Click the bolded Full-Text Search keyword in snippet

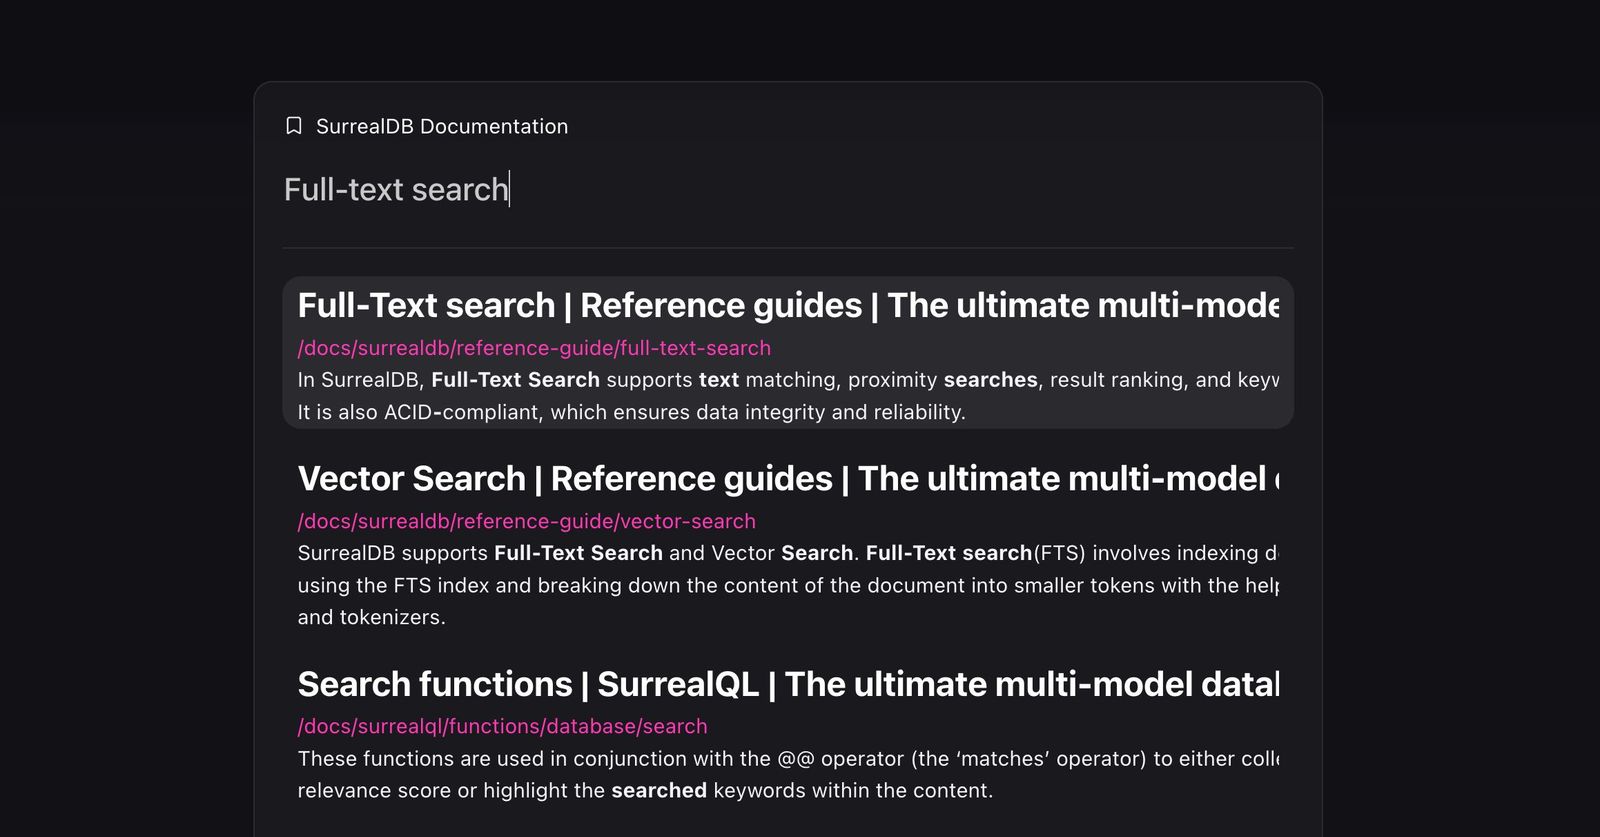(x=516, y=380)
